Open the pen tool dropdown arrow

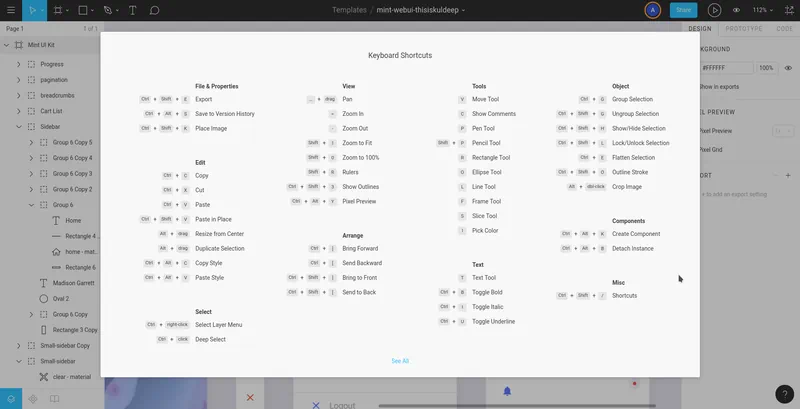(x=117, y=11)
